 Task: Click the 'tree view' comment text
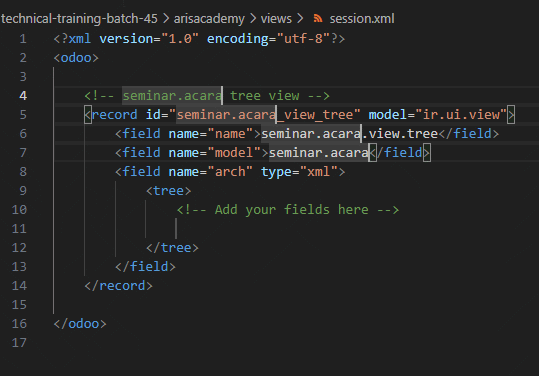[265, 96]
